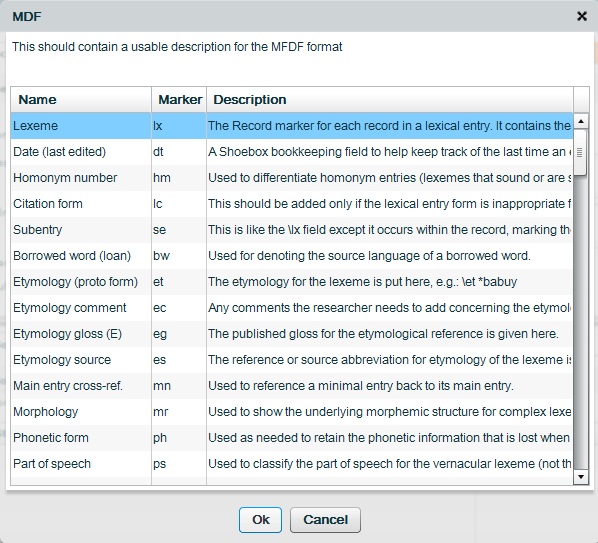Grab the vertical scrollbar thumb
The height and width of the screenshot is (543, 598).
580,153
